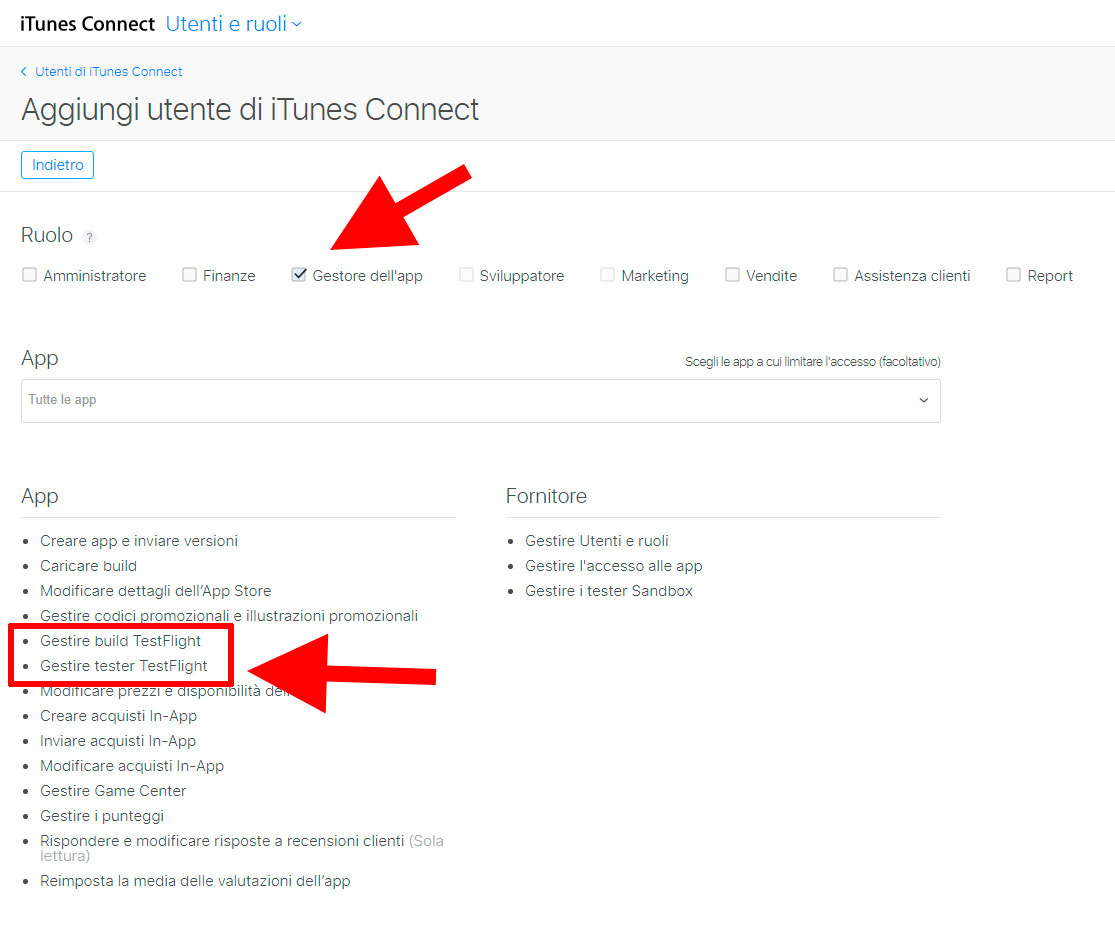Click into the Tutte le app field

click(x=481, y=401)
